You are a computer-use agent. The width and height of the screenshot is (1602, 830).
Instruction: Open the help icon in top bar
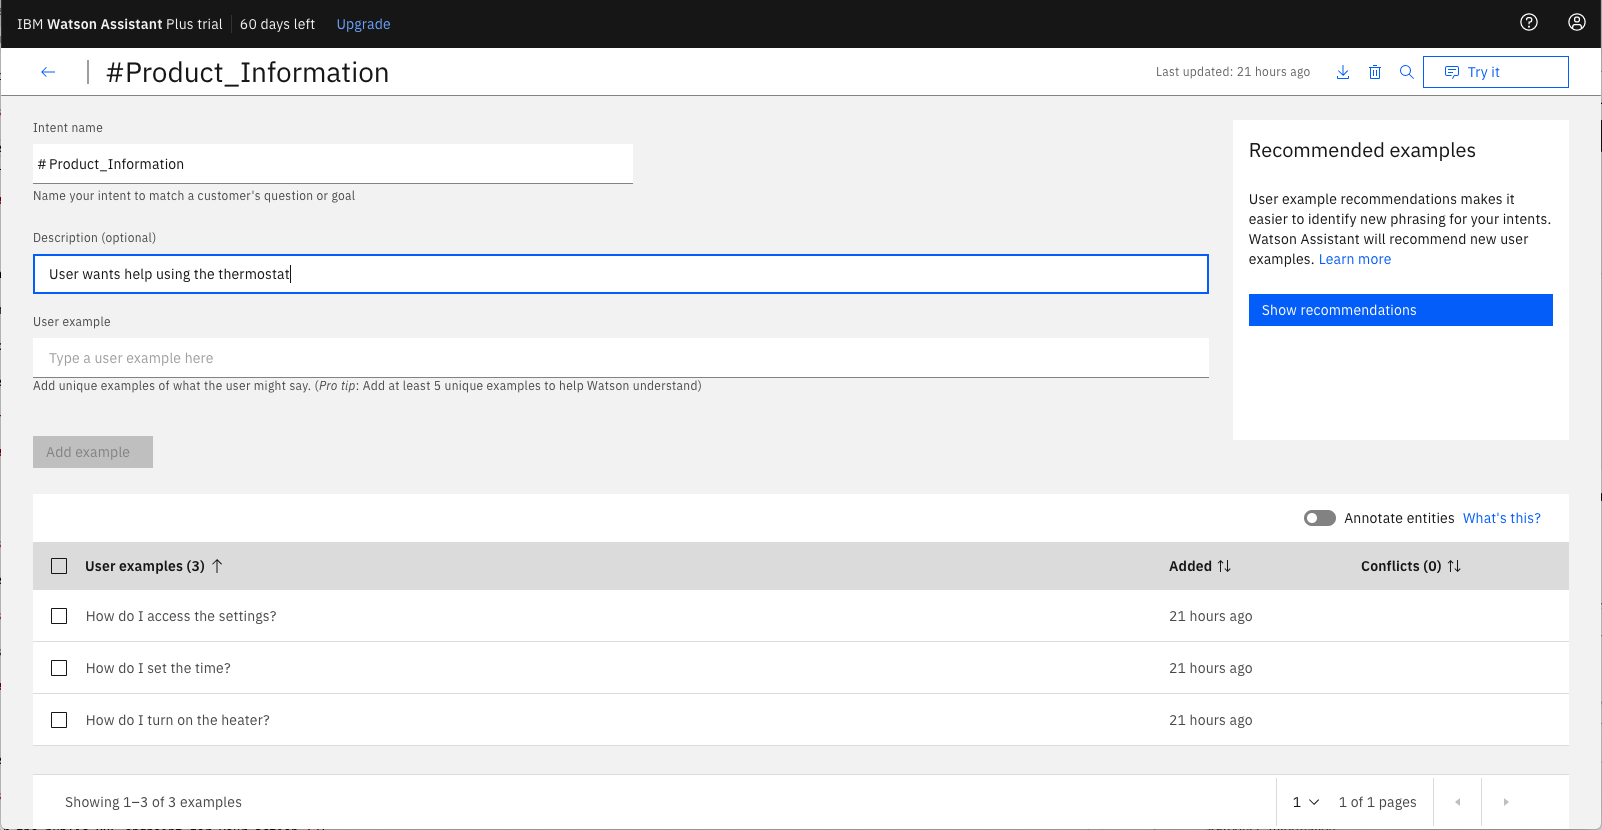pos(1529,22)
